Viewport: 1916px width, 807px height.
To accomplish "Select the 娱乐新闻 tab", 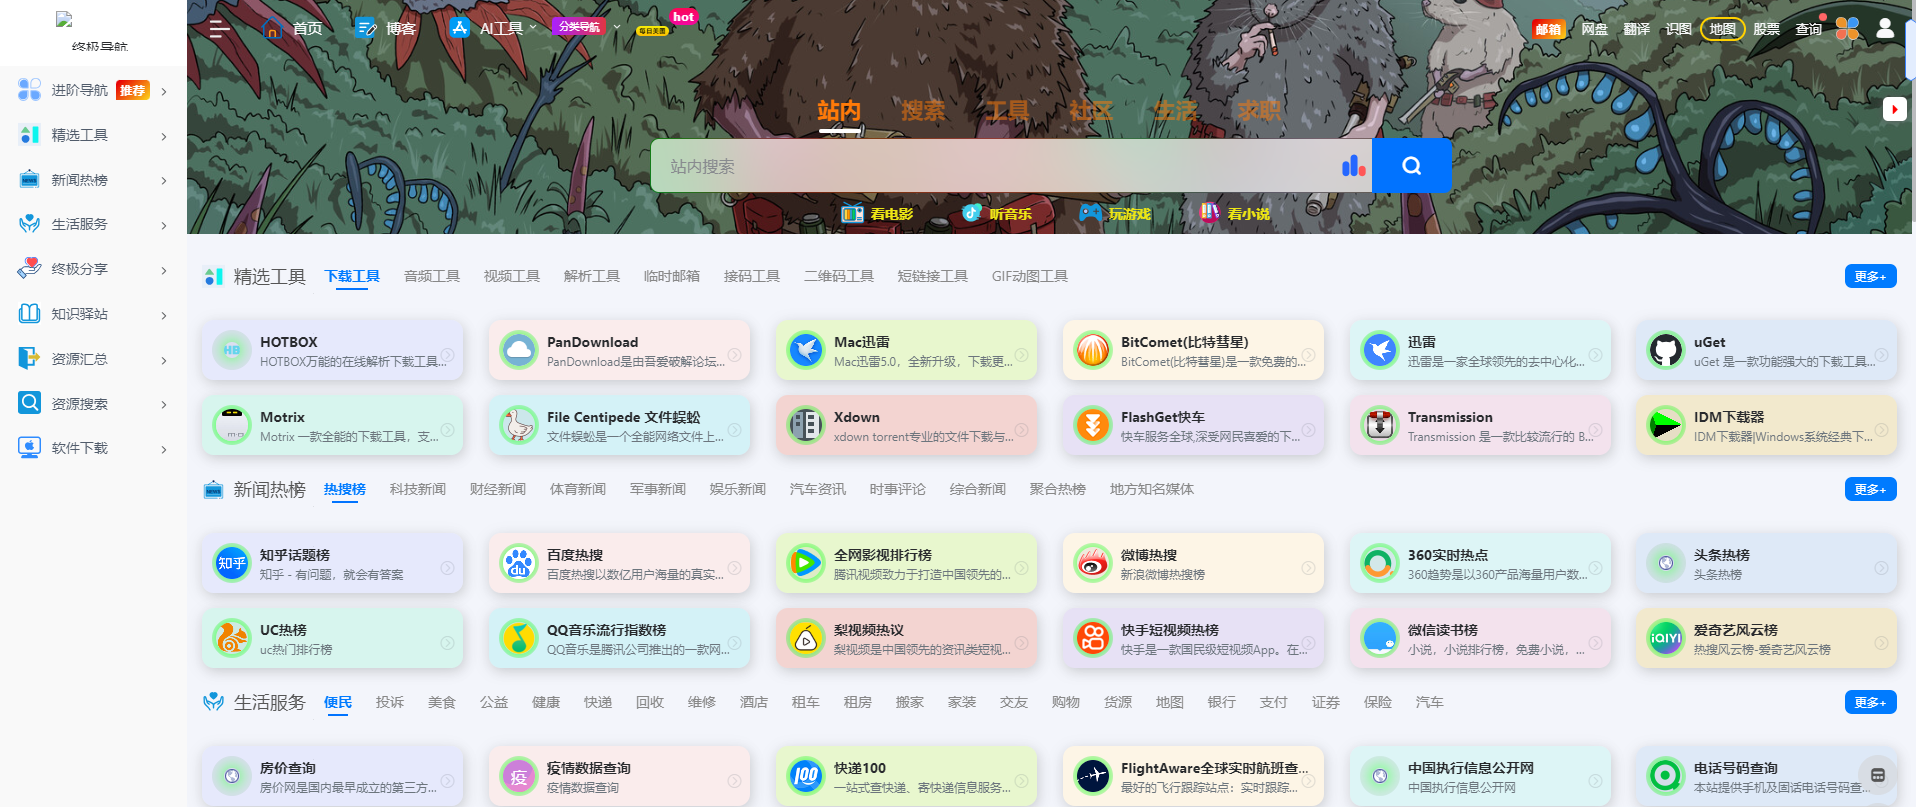I will 738,489.
